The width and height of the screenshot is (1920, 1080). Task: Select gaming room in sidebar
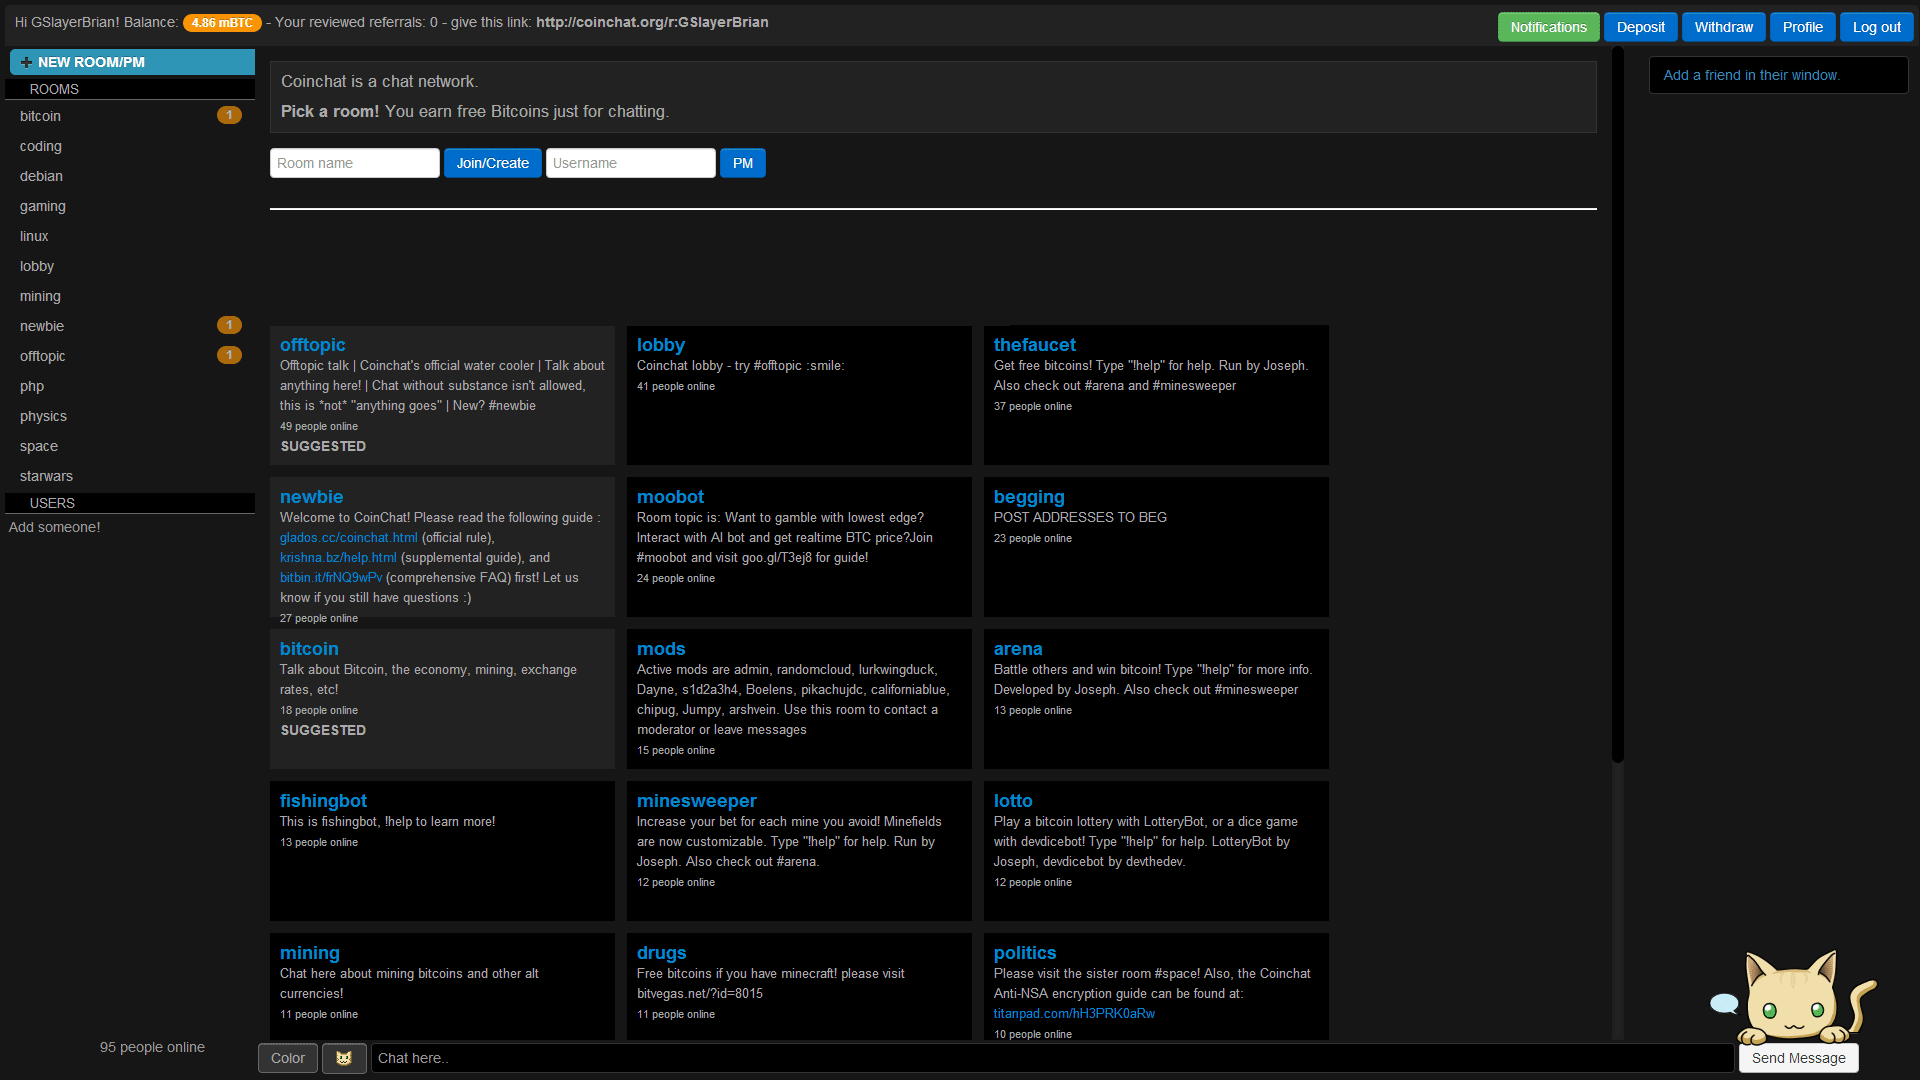43,206
